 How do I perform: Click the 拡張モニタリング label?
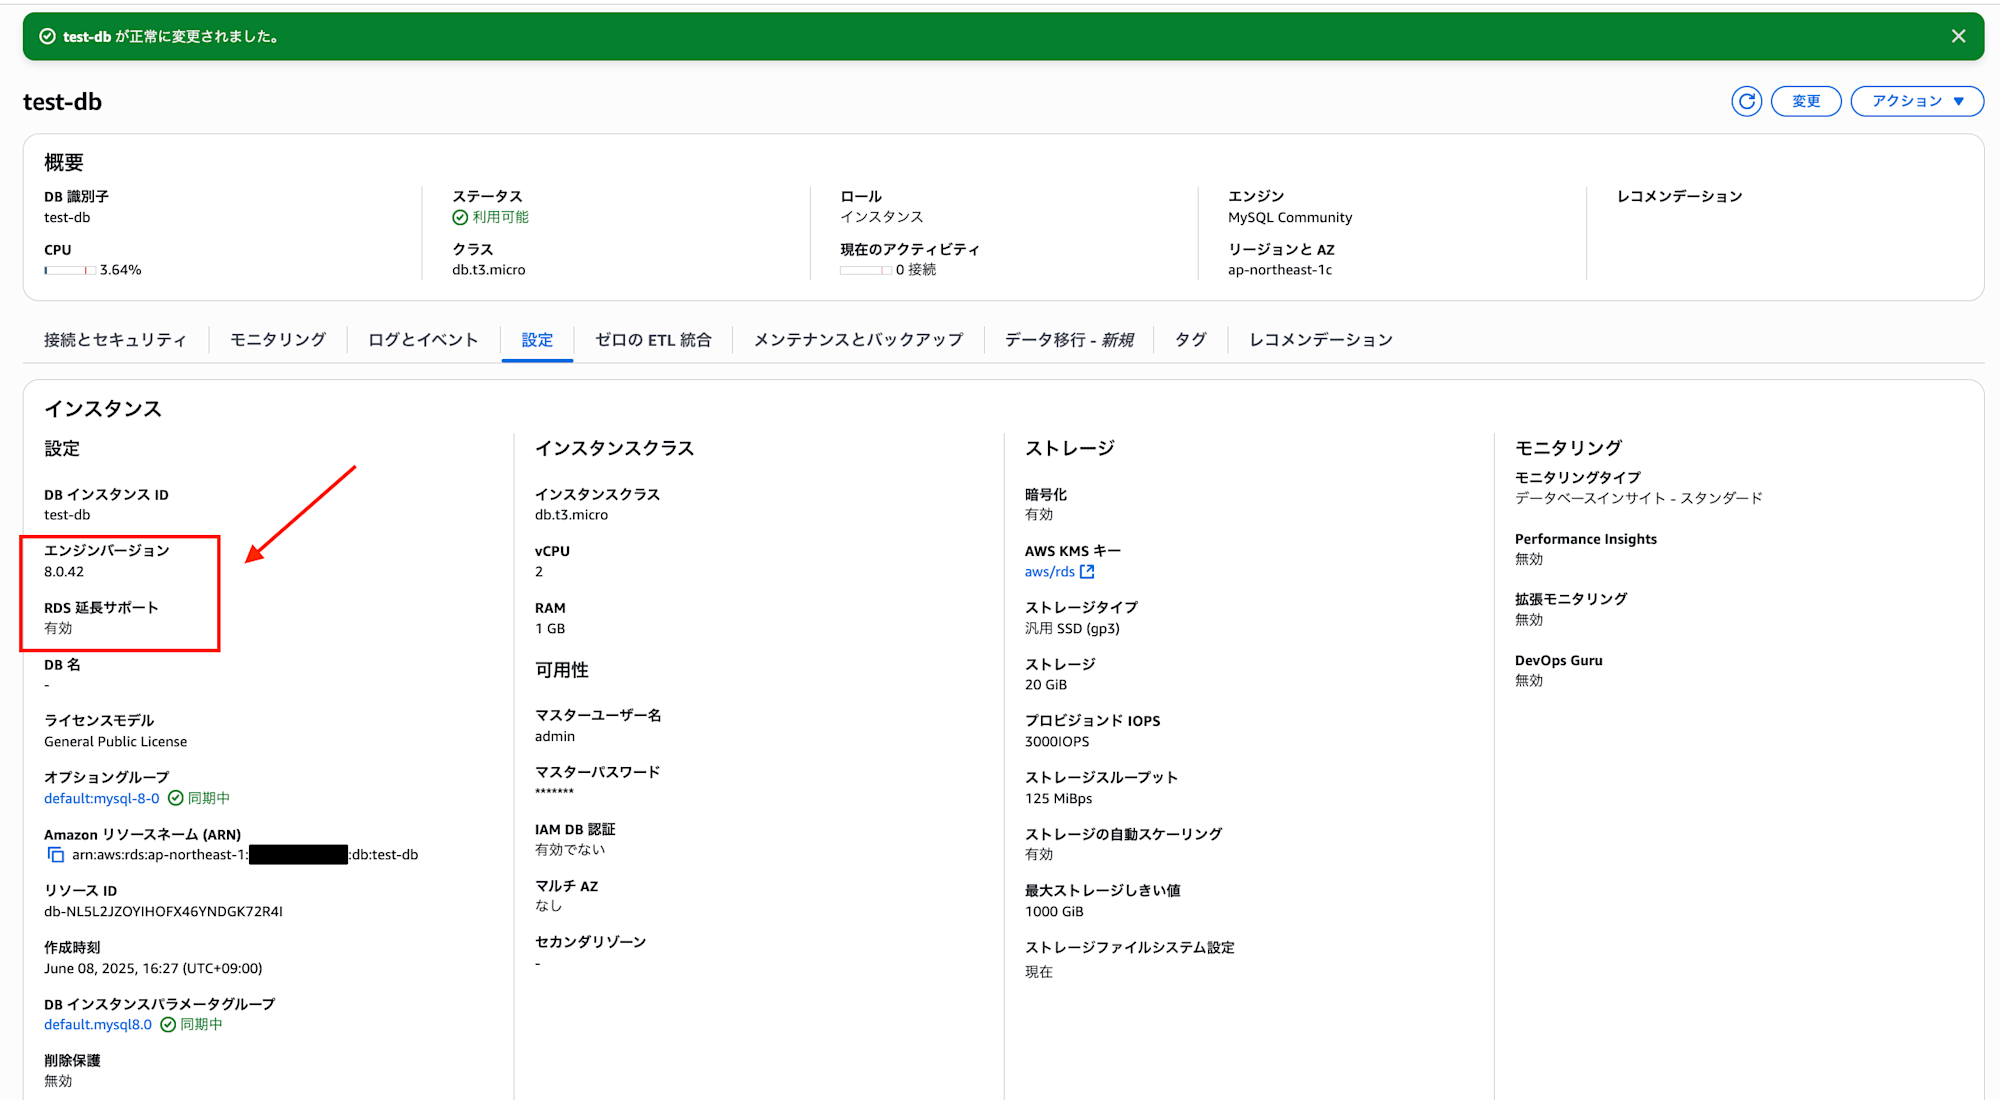[x=1571, y=599]
